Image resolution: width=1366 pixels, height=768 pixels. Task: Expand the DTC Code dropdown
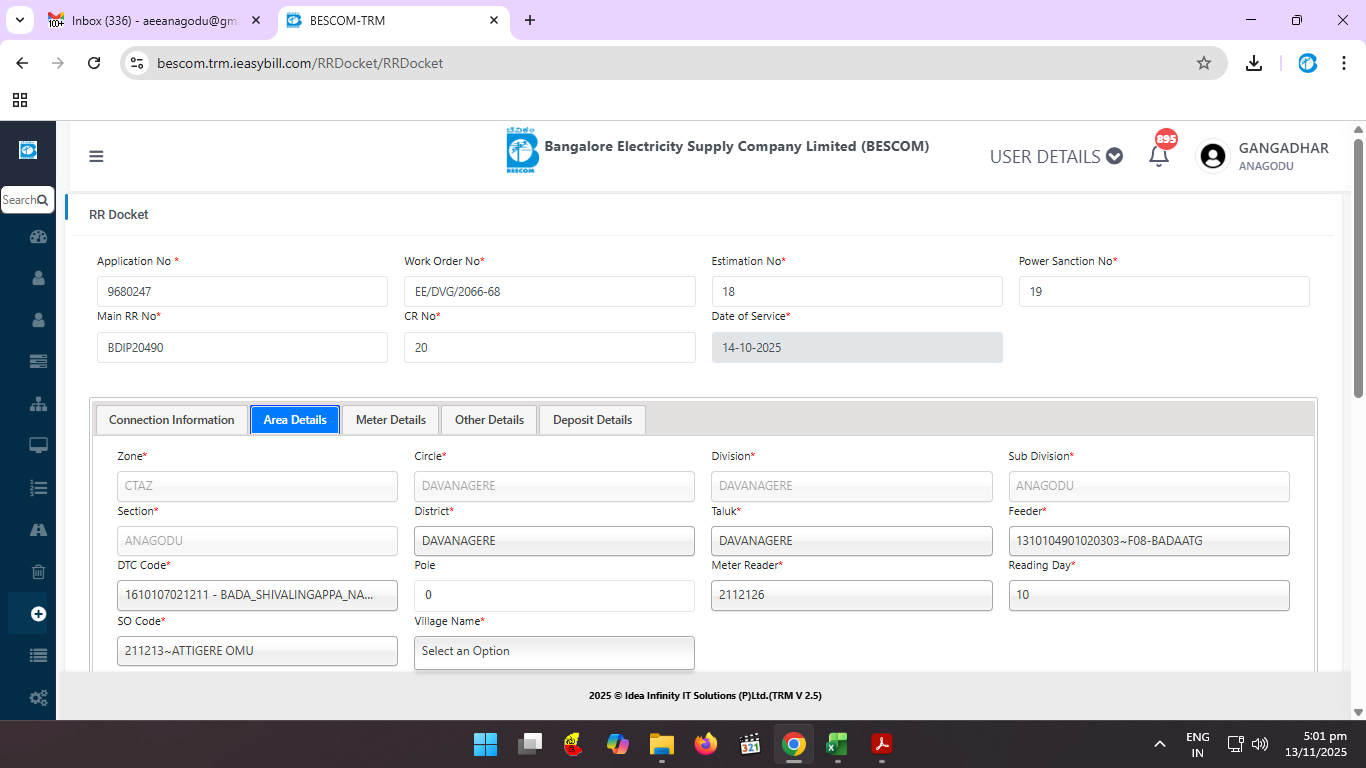point(257,595)
